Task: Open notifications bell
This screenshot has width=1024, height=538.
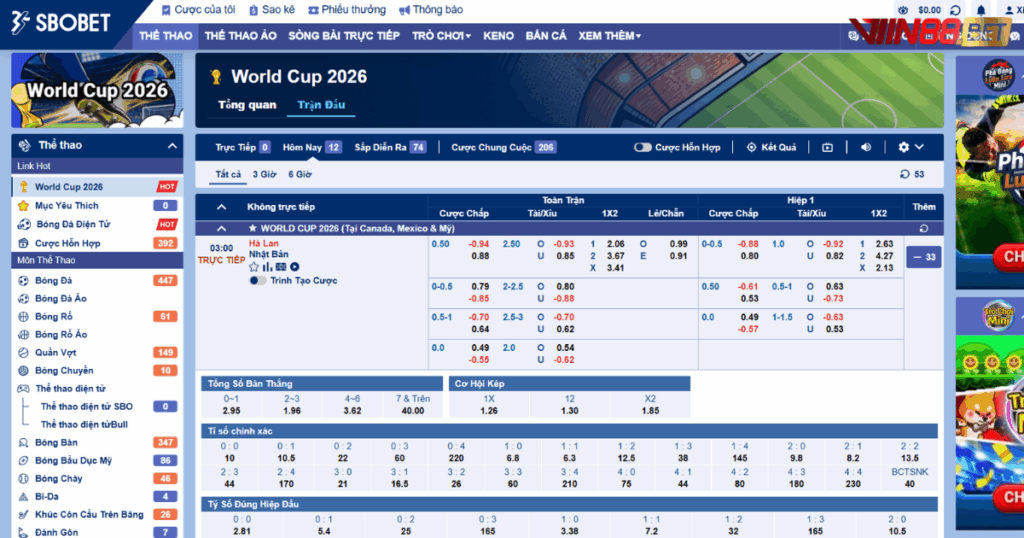Action: [x=981, y=10]
